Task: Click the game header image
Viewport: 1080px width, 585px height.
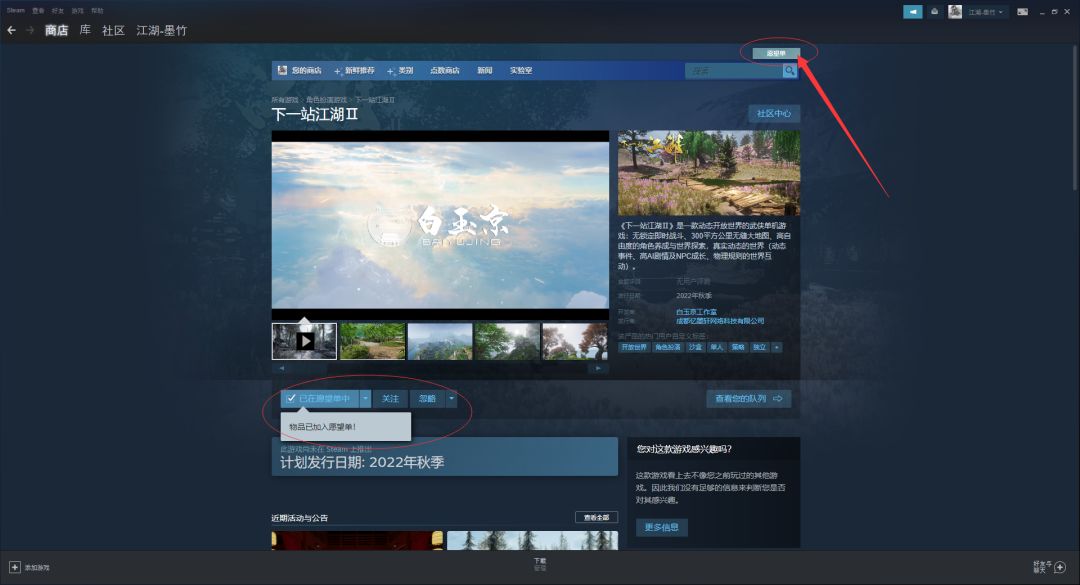Action: tap(709, 173)
